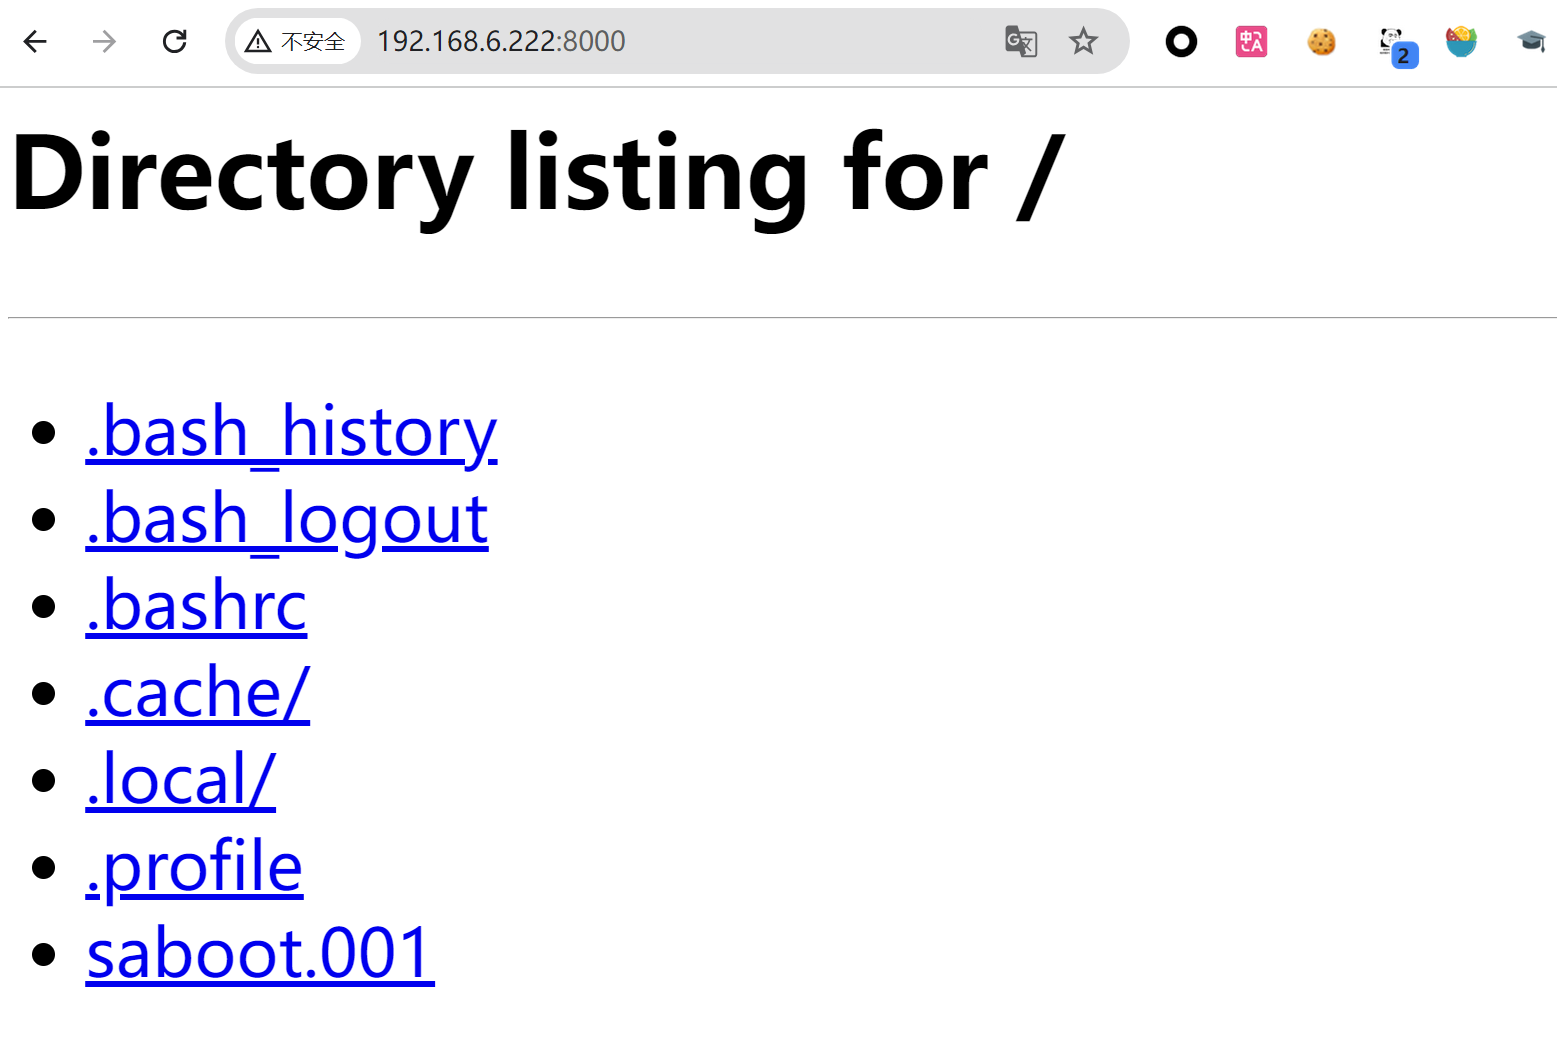This screenshot has height=1037, width=1557.
Task: Browse into the .cache/ directory
Action: coord(198,693)
